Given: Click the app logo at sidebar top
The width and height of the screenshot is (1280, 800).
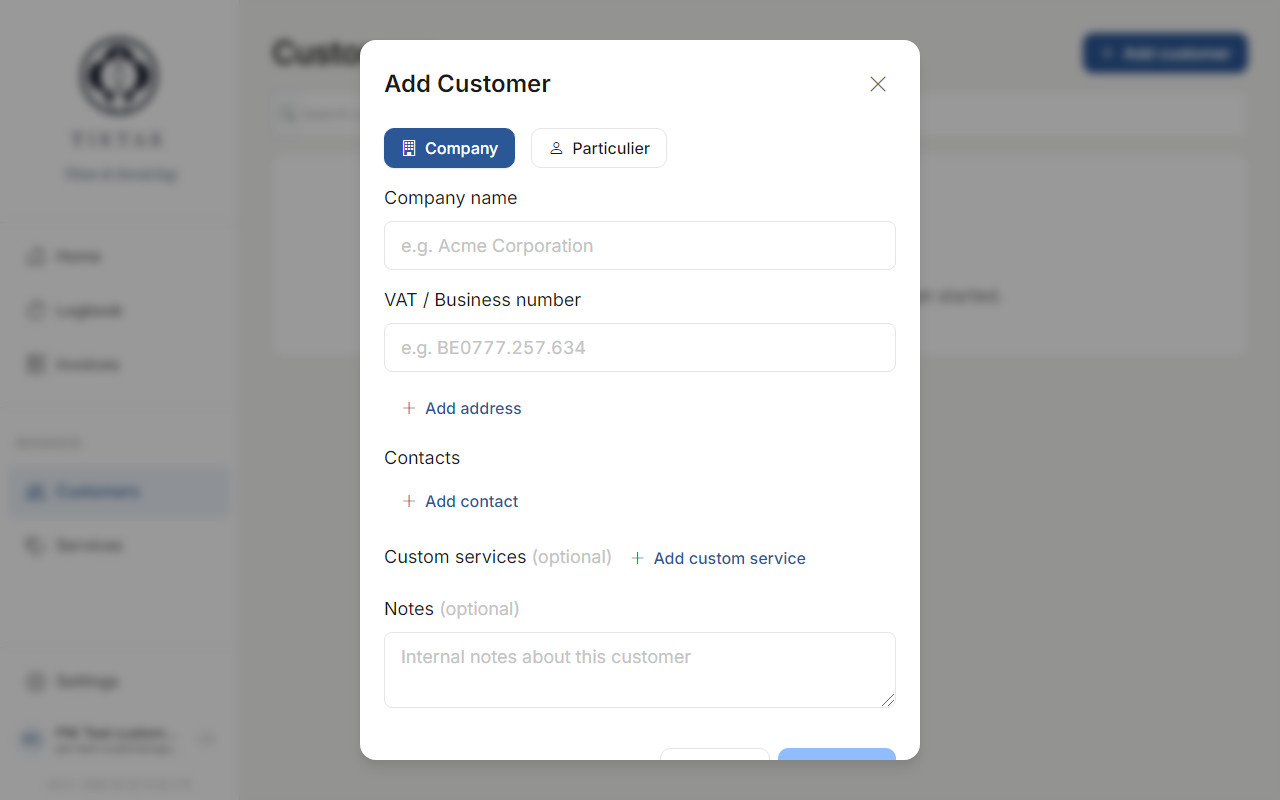Looking at the screenshot, I should pos(118,76).
